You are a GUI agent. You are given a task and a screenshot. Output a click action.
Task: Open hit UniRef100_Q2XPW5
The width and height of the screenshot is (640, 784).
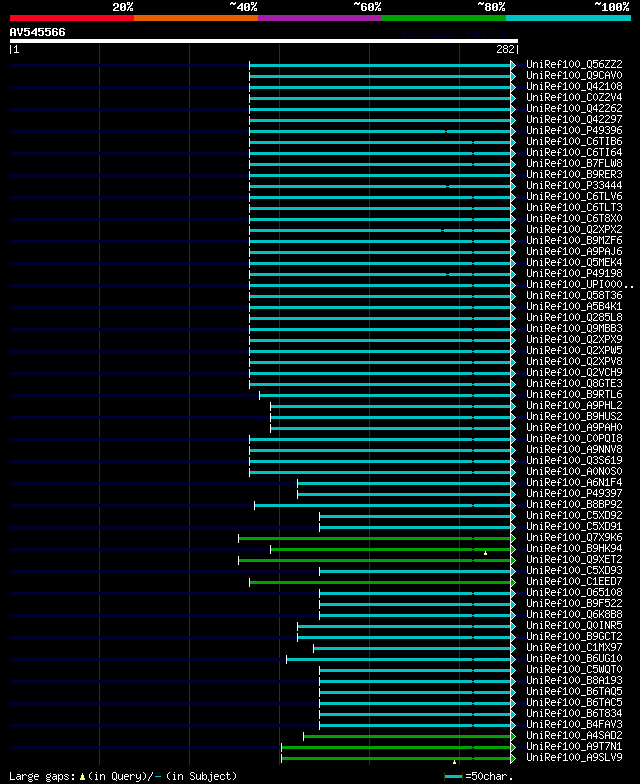[574, 350]
